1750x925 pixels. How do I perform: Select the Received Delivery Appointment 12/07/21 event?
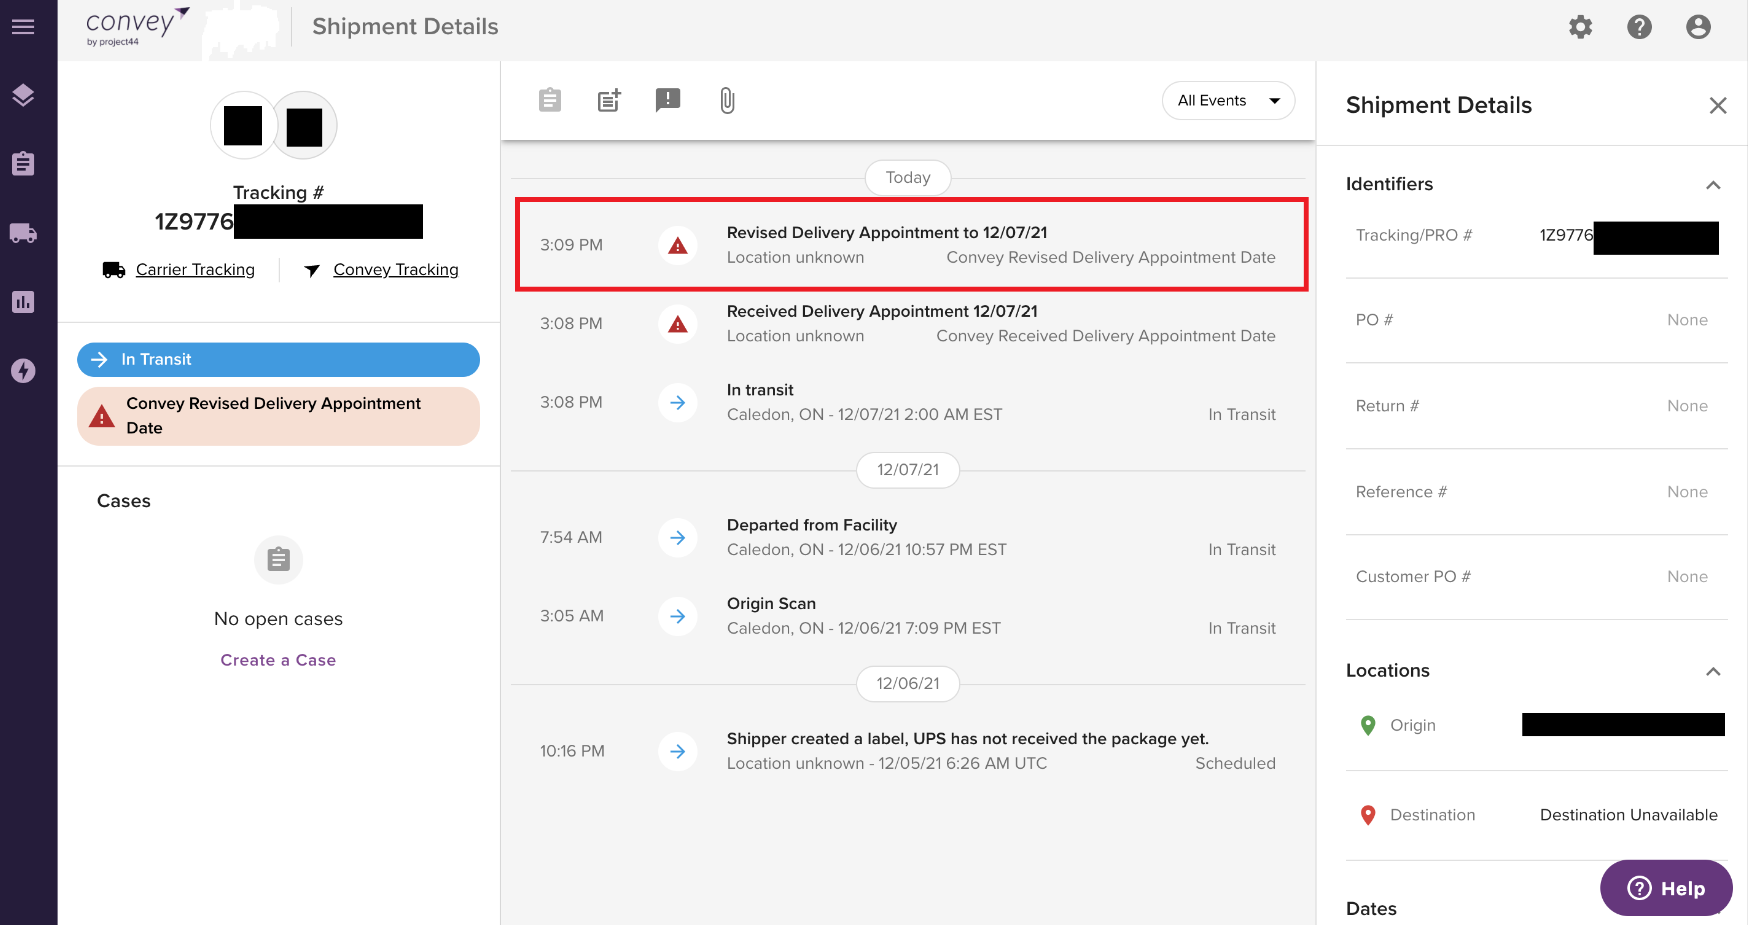tap(908, 324)
